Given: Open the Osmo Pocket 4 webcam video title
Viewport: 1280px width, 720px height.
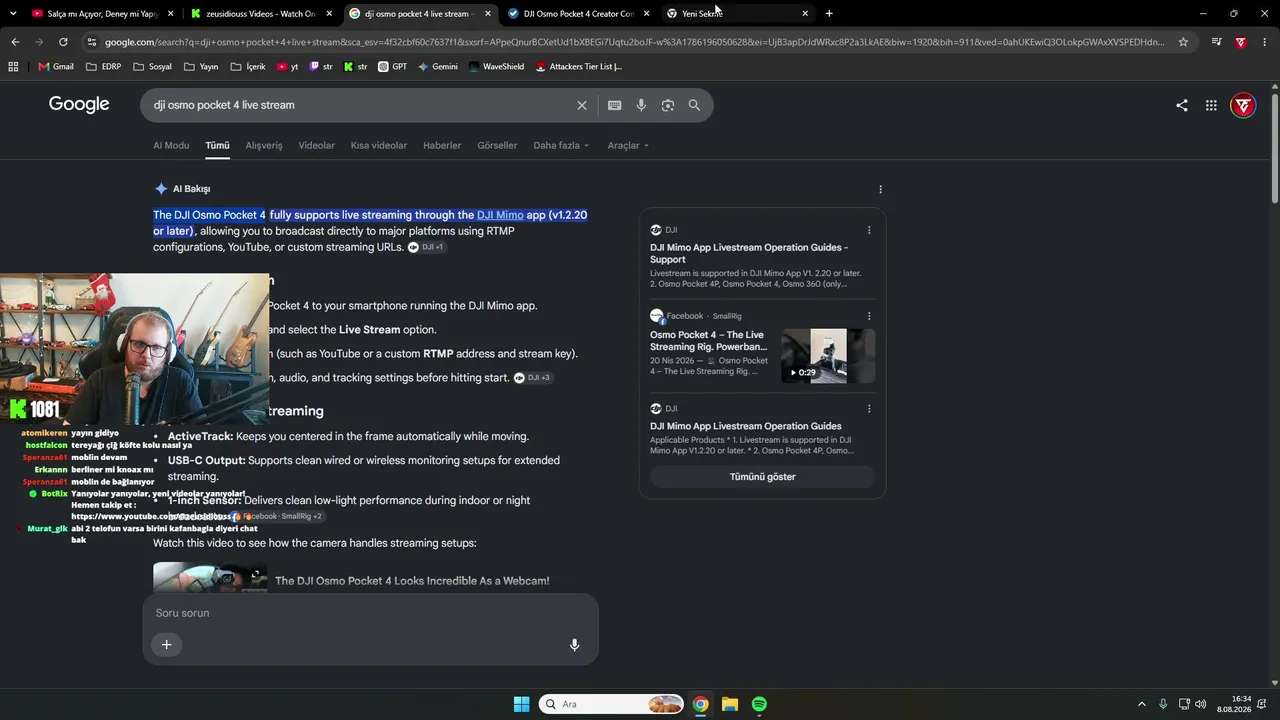Looking at the screenshot, I should [412, 581].
